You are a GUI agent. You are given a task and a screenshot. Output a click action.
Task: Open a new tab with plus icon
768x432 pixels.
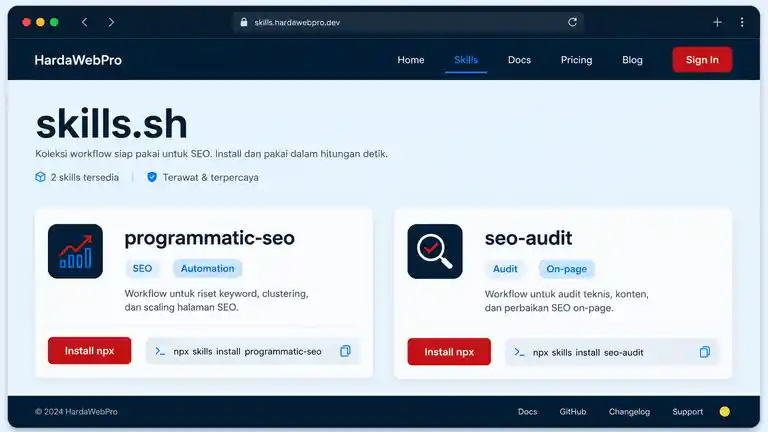click(x=717, y=22)
